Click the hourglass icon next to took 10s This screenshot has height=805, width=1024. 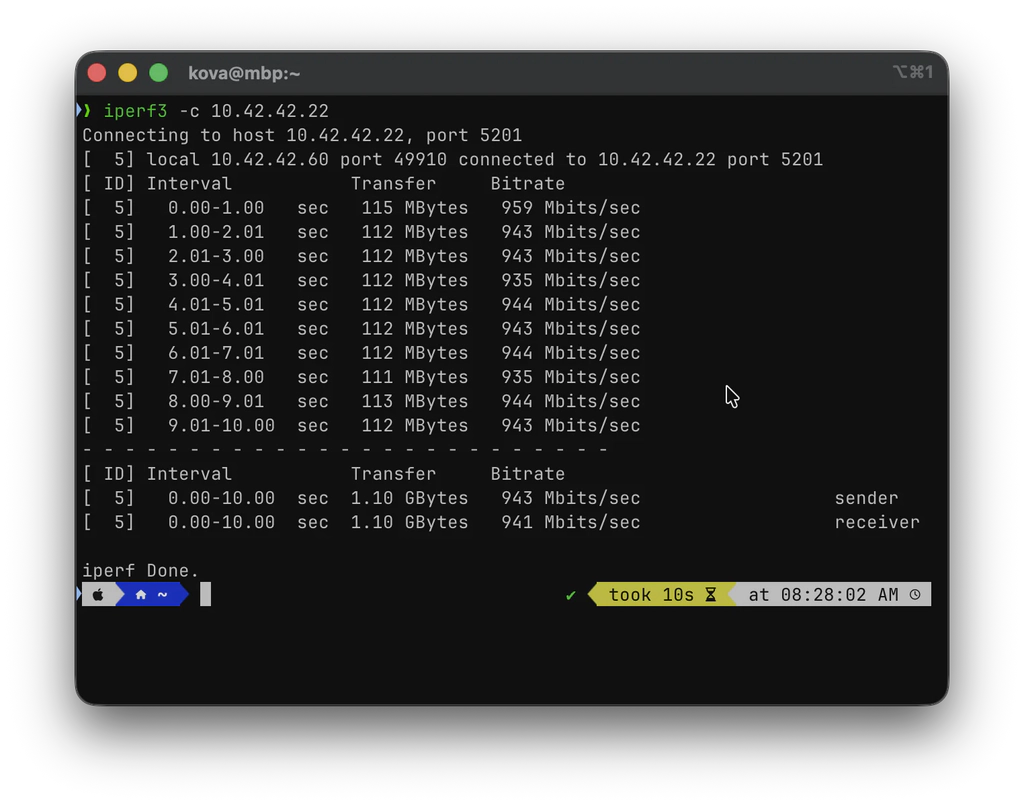tap(711, 594)
